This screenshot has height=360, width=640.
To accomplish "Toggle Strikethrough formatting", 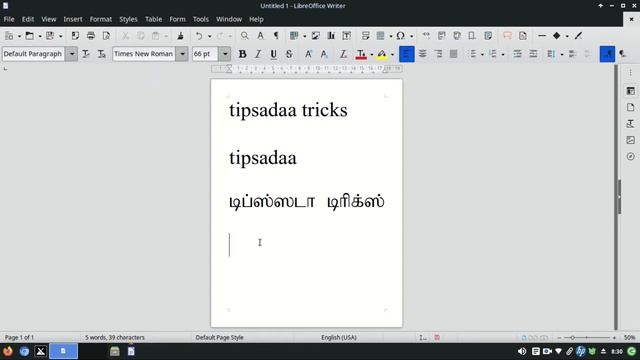I will (x=289, y=54).
